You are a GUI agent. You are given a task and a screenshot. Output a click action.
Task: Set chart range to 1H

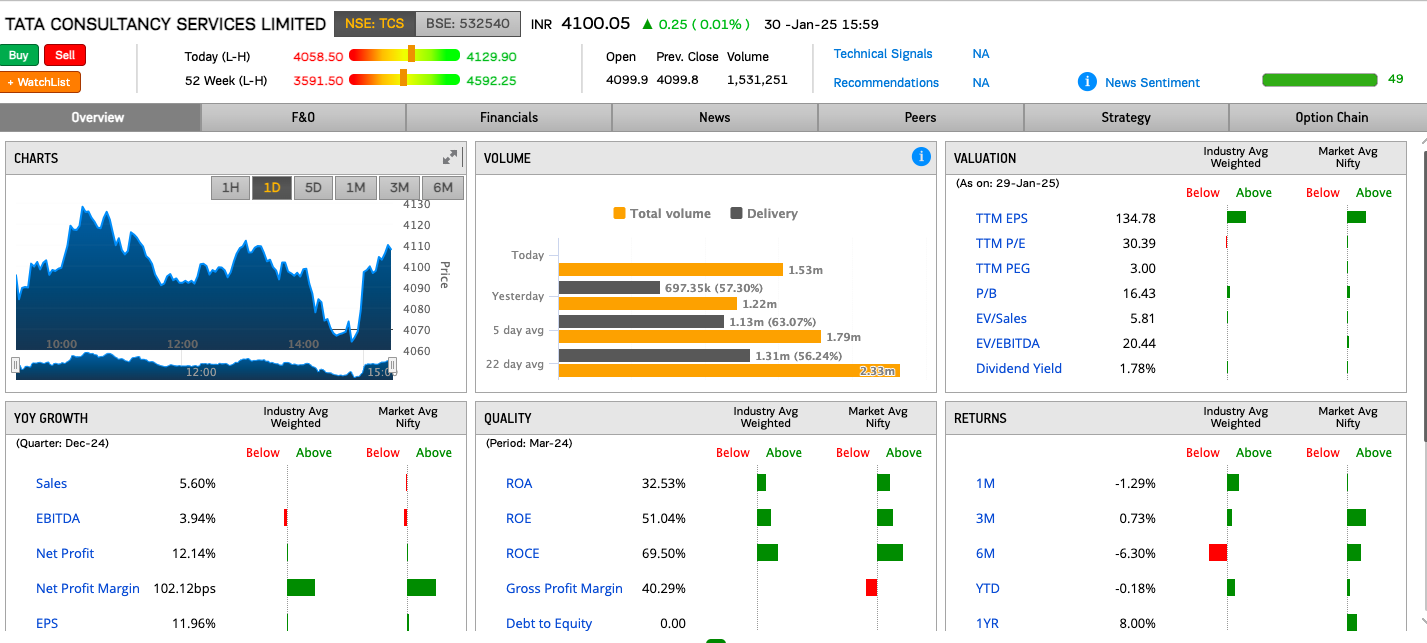(230, 187)
